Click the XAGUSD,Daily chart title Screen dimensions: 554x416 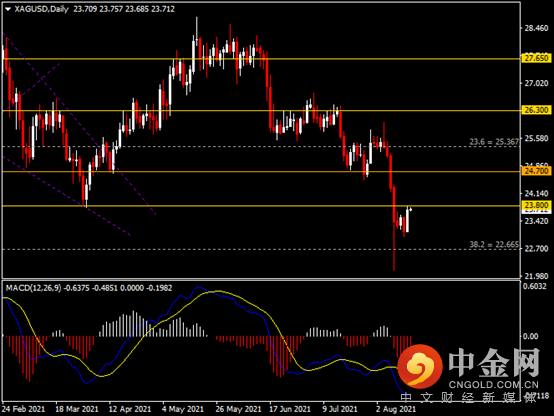pyautogui.click(x=41, y=9)
